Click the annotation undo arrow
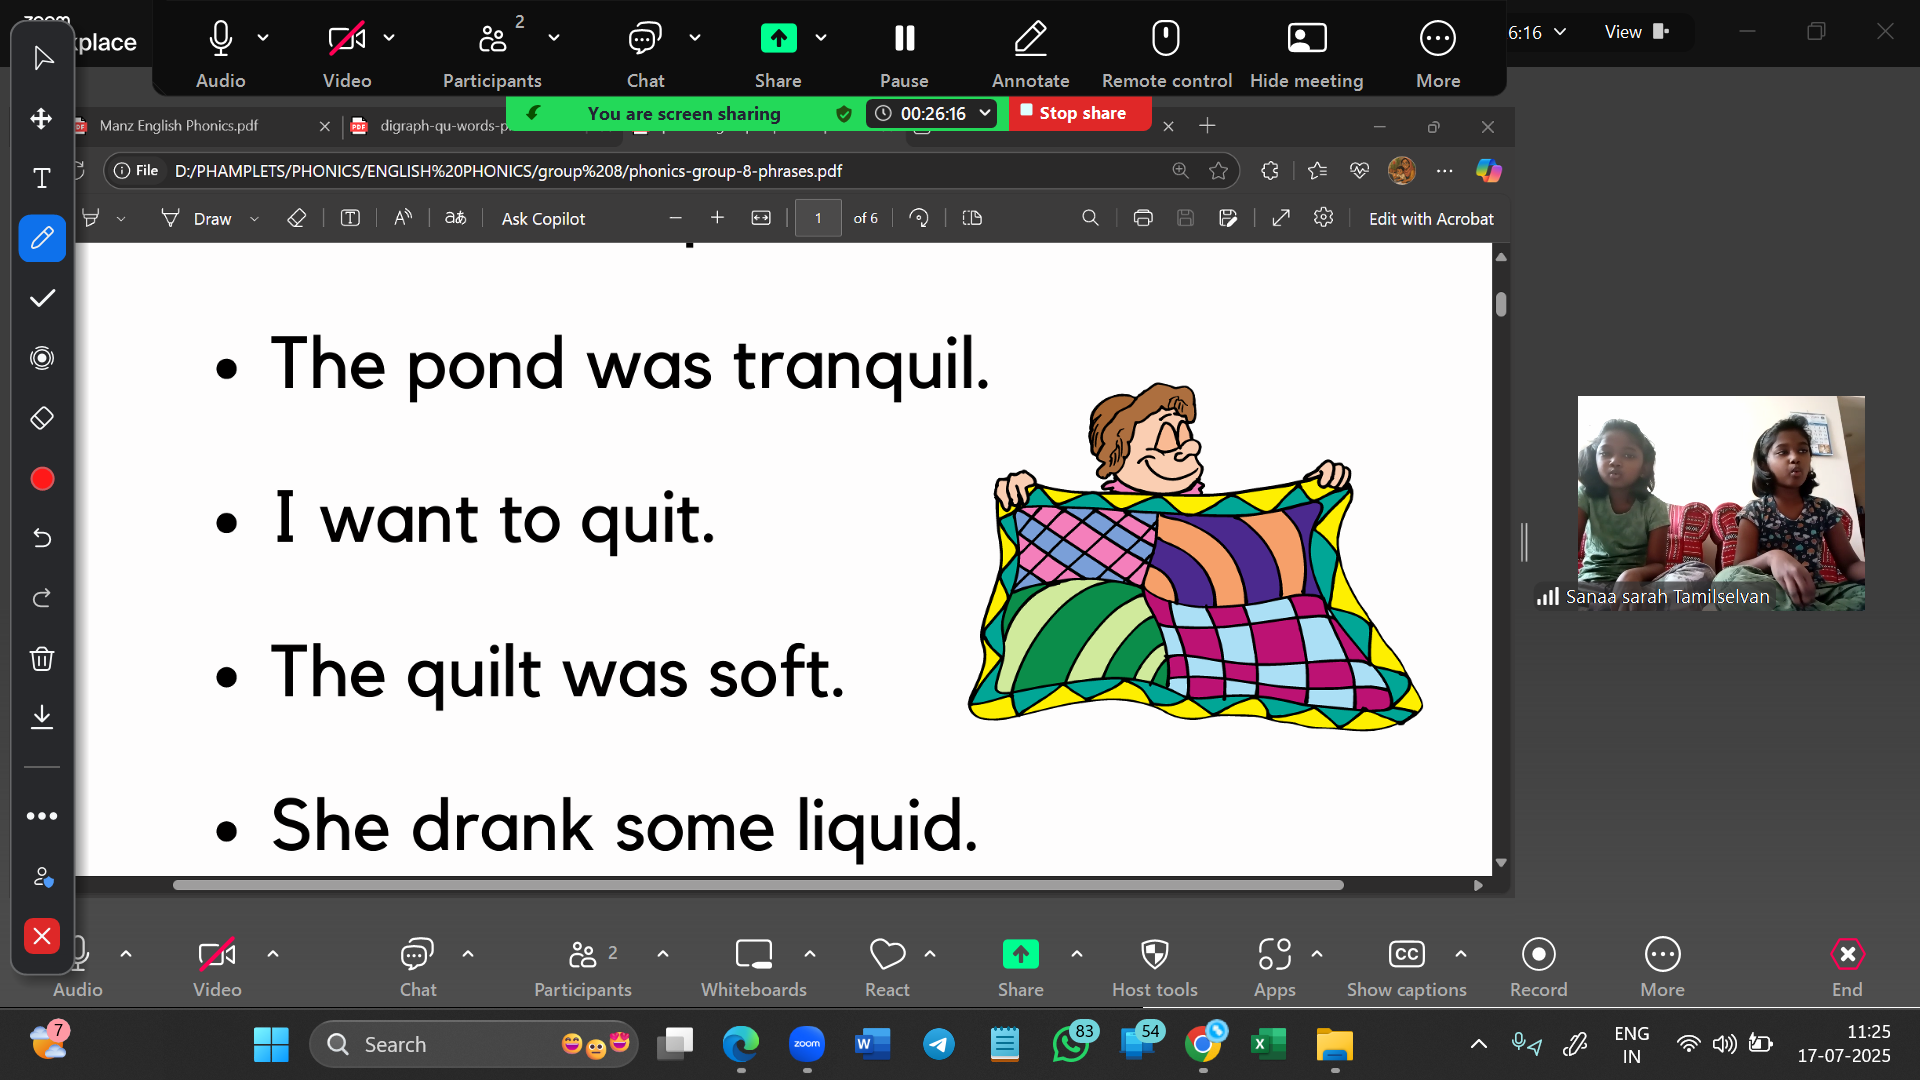The height and width of the screenshot is (1080, 1920). click(42, 538)
